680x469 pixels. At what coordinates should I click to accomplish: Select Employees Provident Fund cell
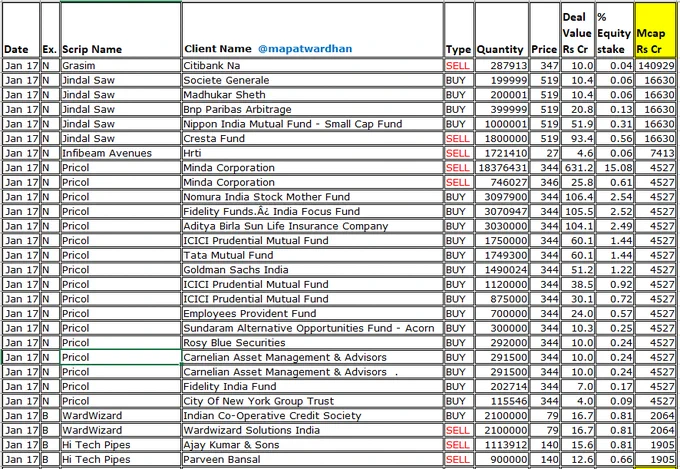tap(313, 314)
